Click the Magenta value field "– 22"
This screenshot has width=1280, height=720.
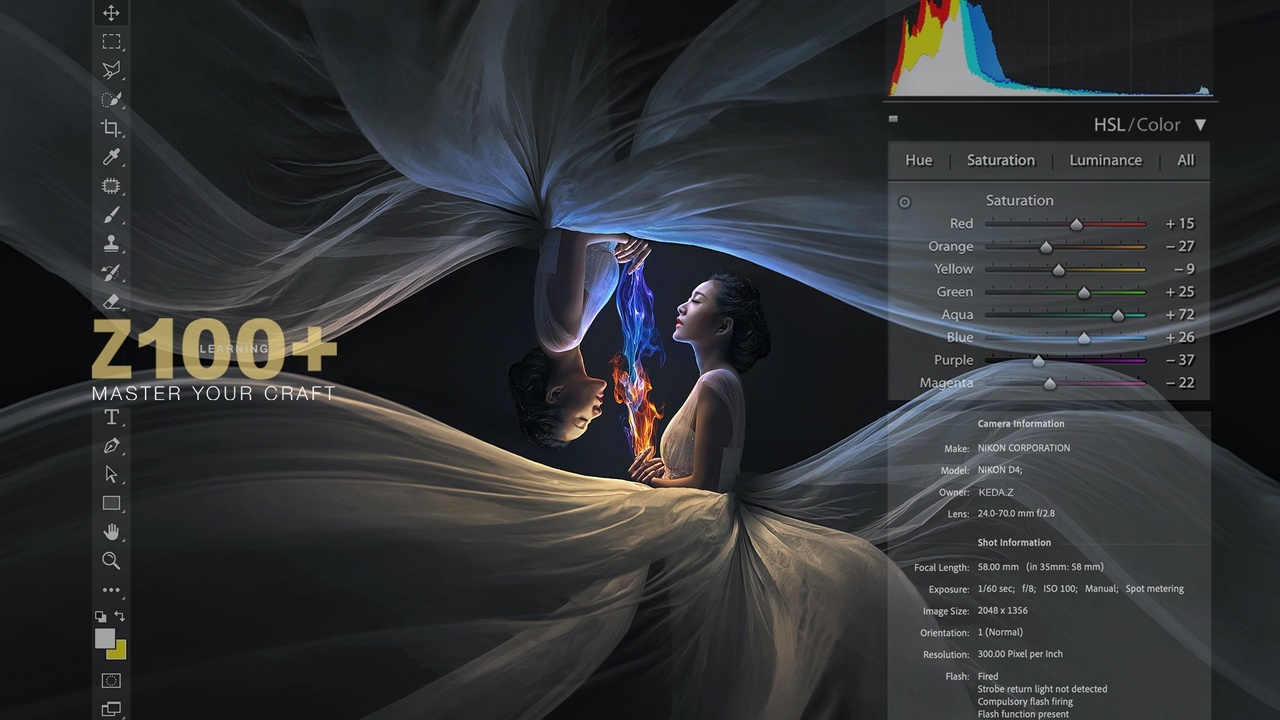1180,383
